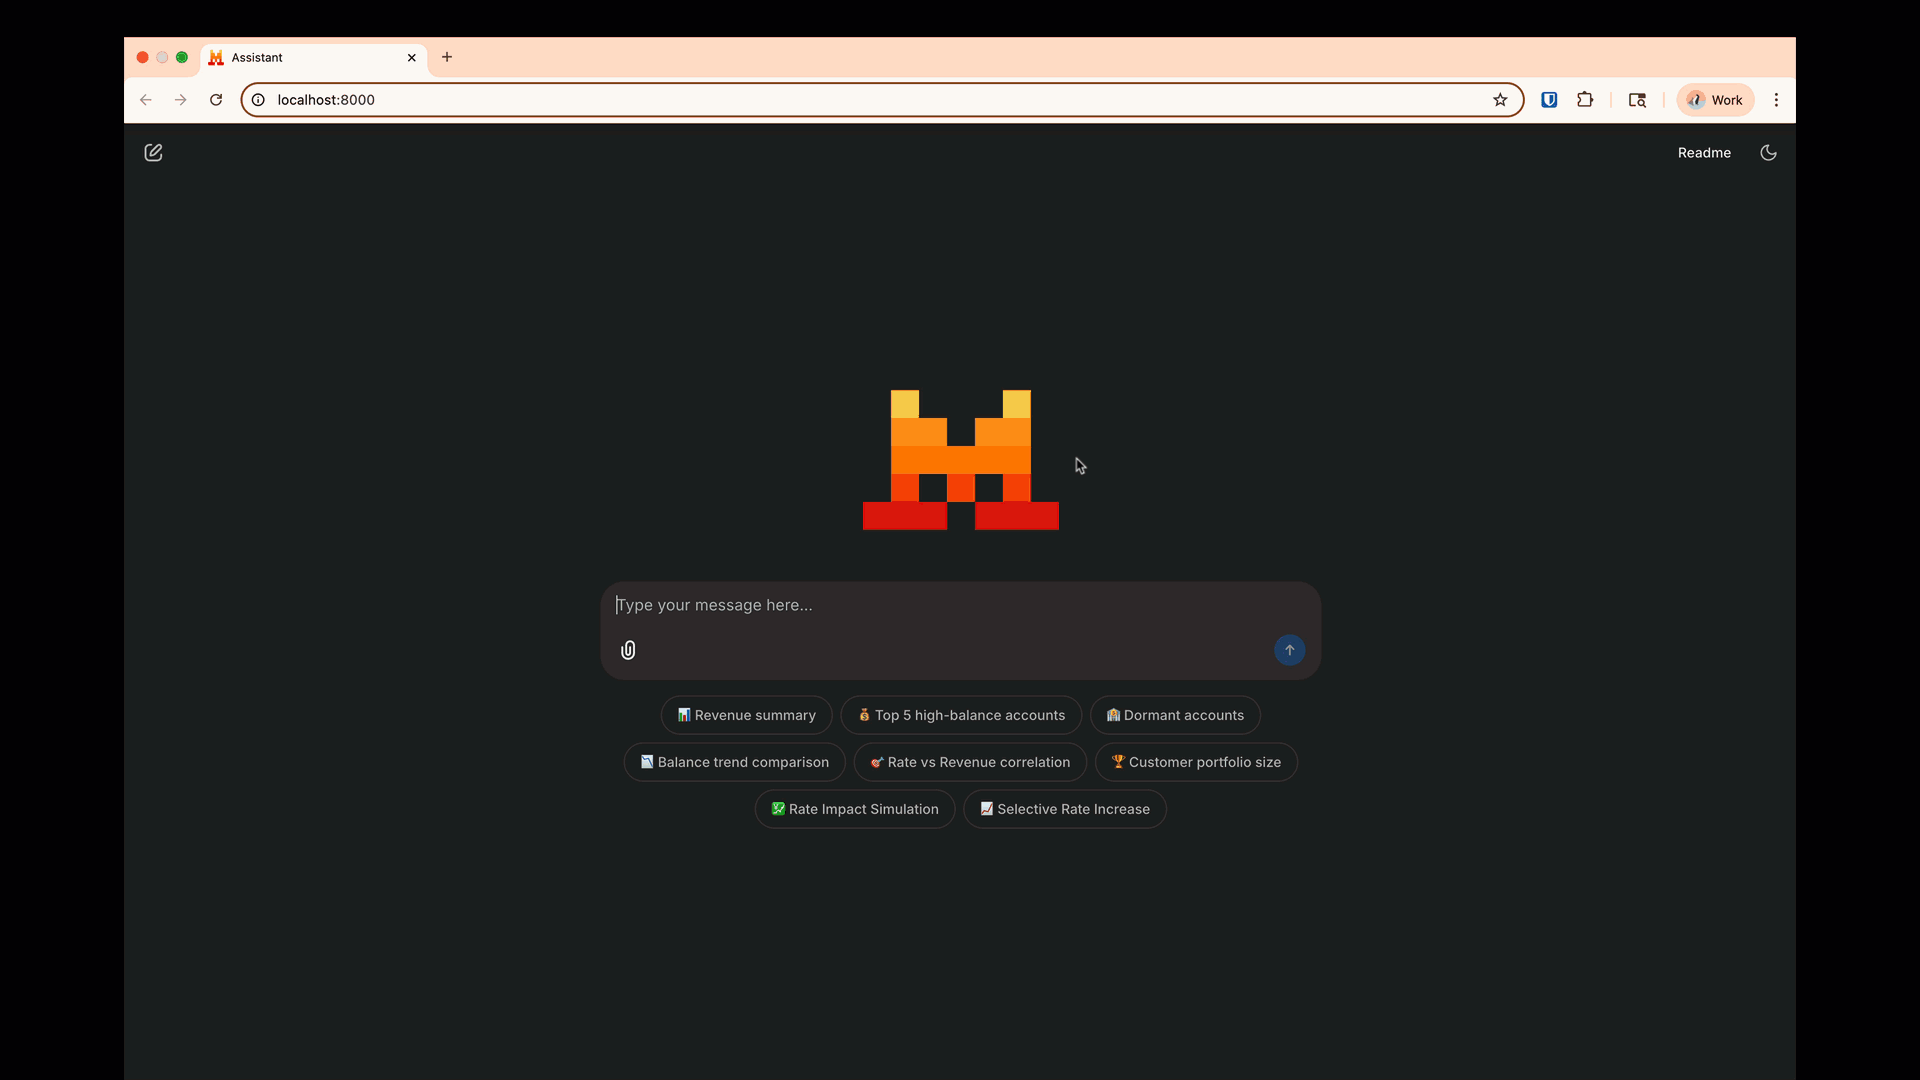The width and height of the screenshot is (1920, 1080).
Task: Bookmark page with the star icon
Action: pos(1500,100)
